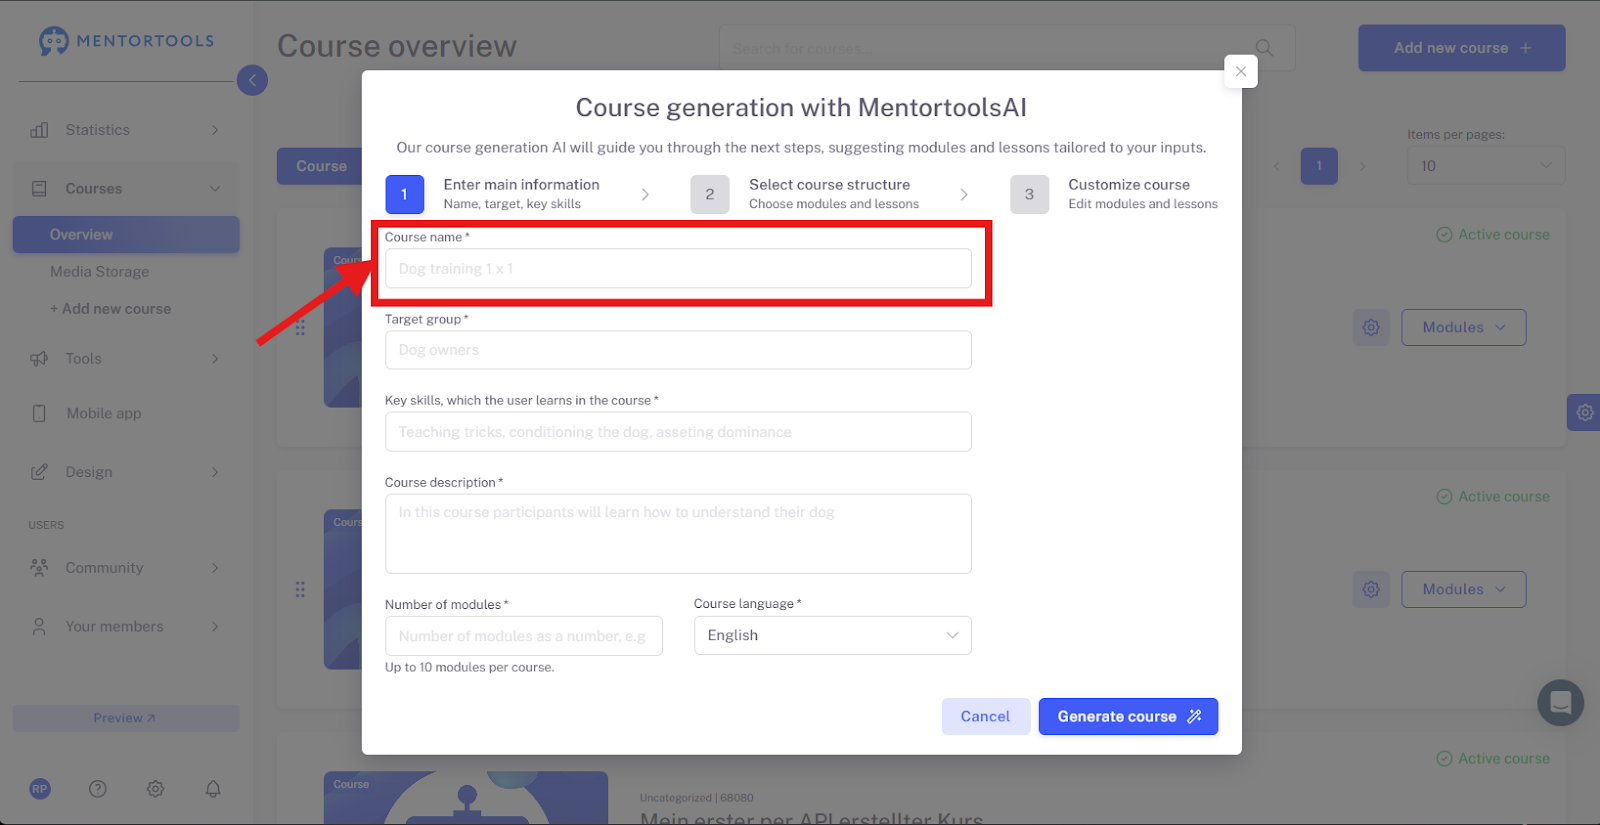Click the Search for courses box
Screen dimensions: 1600x825
(x=1007, y=48)
